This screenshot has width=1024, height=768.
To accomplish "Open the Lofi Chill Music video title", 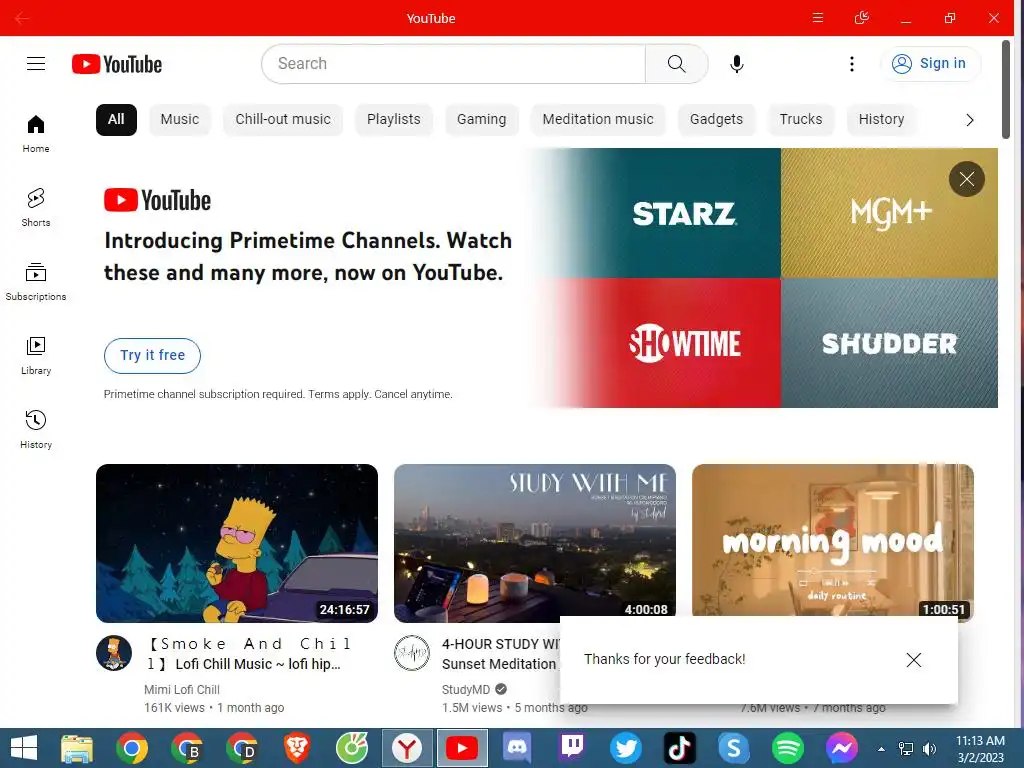I will [250, 654].
